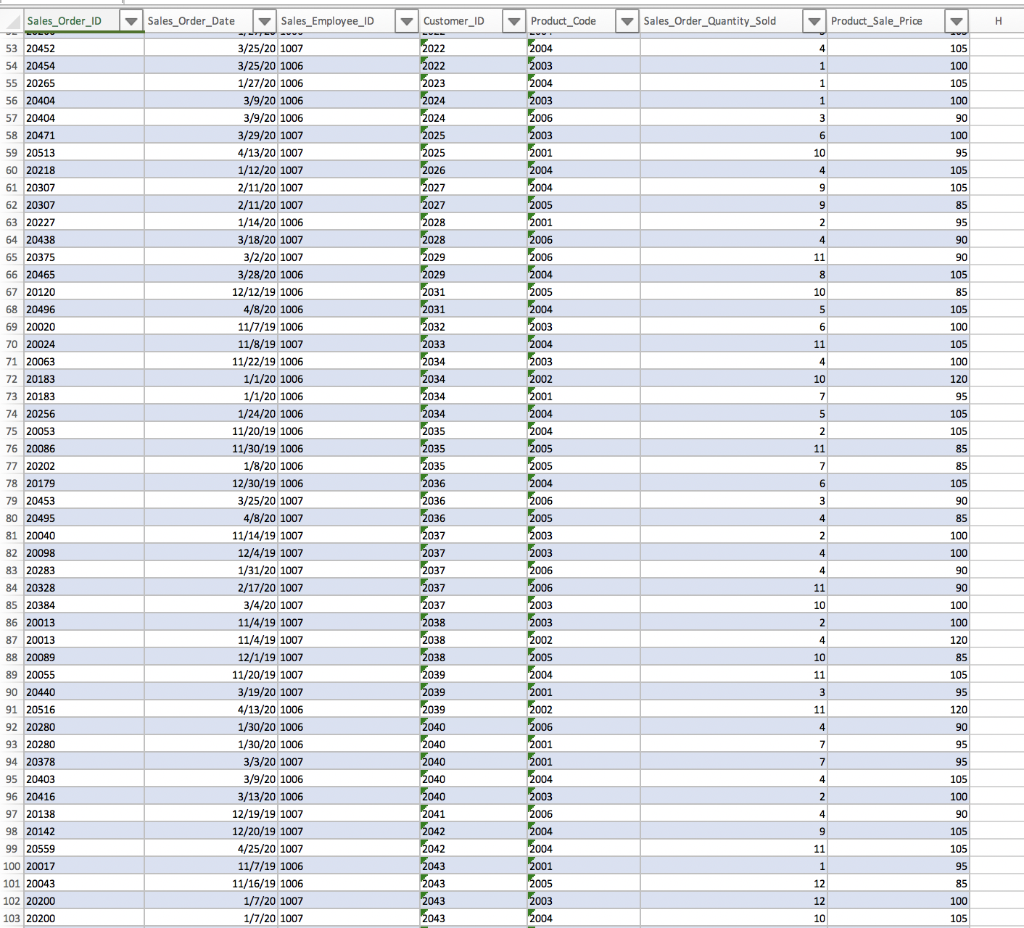Click the error indicator on Product_Code 2001 row 59

[530, 148]
